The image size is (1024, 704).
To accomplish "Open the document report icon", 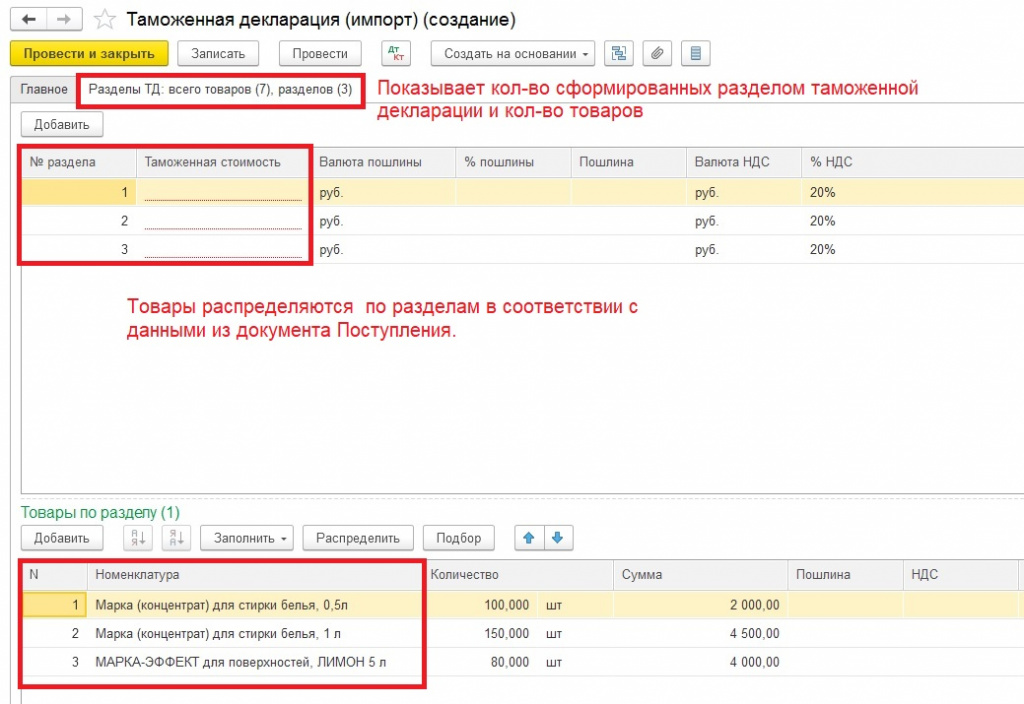I will (696, 53).
